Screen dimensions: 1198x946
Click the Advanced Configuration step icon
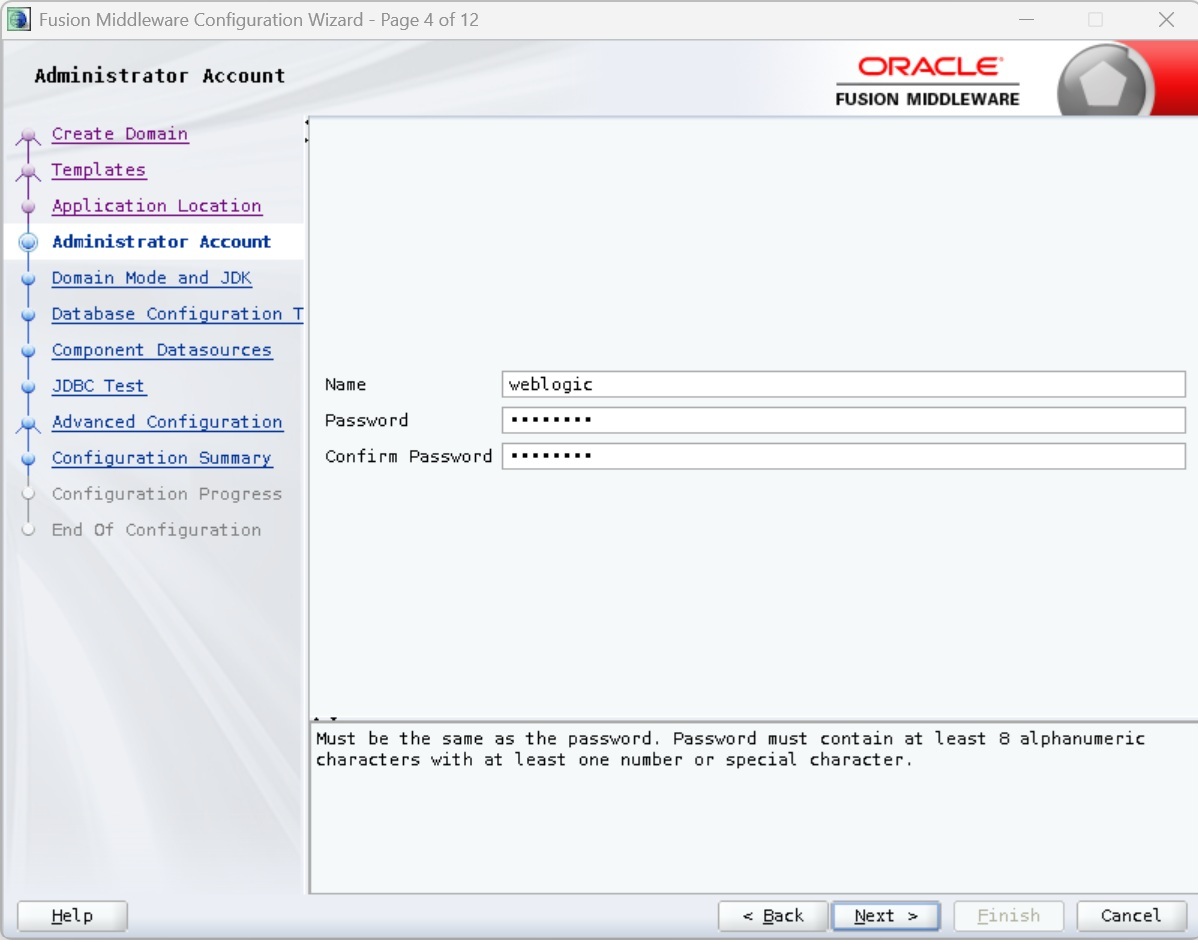pos(28,423)
